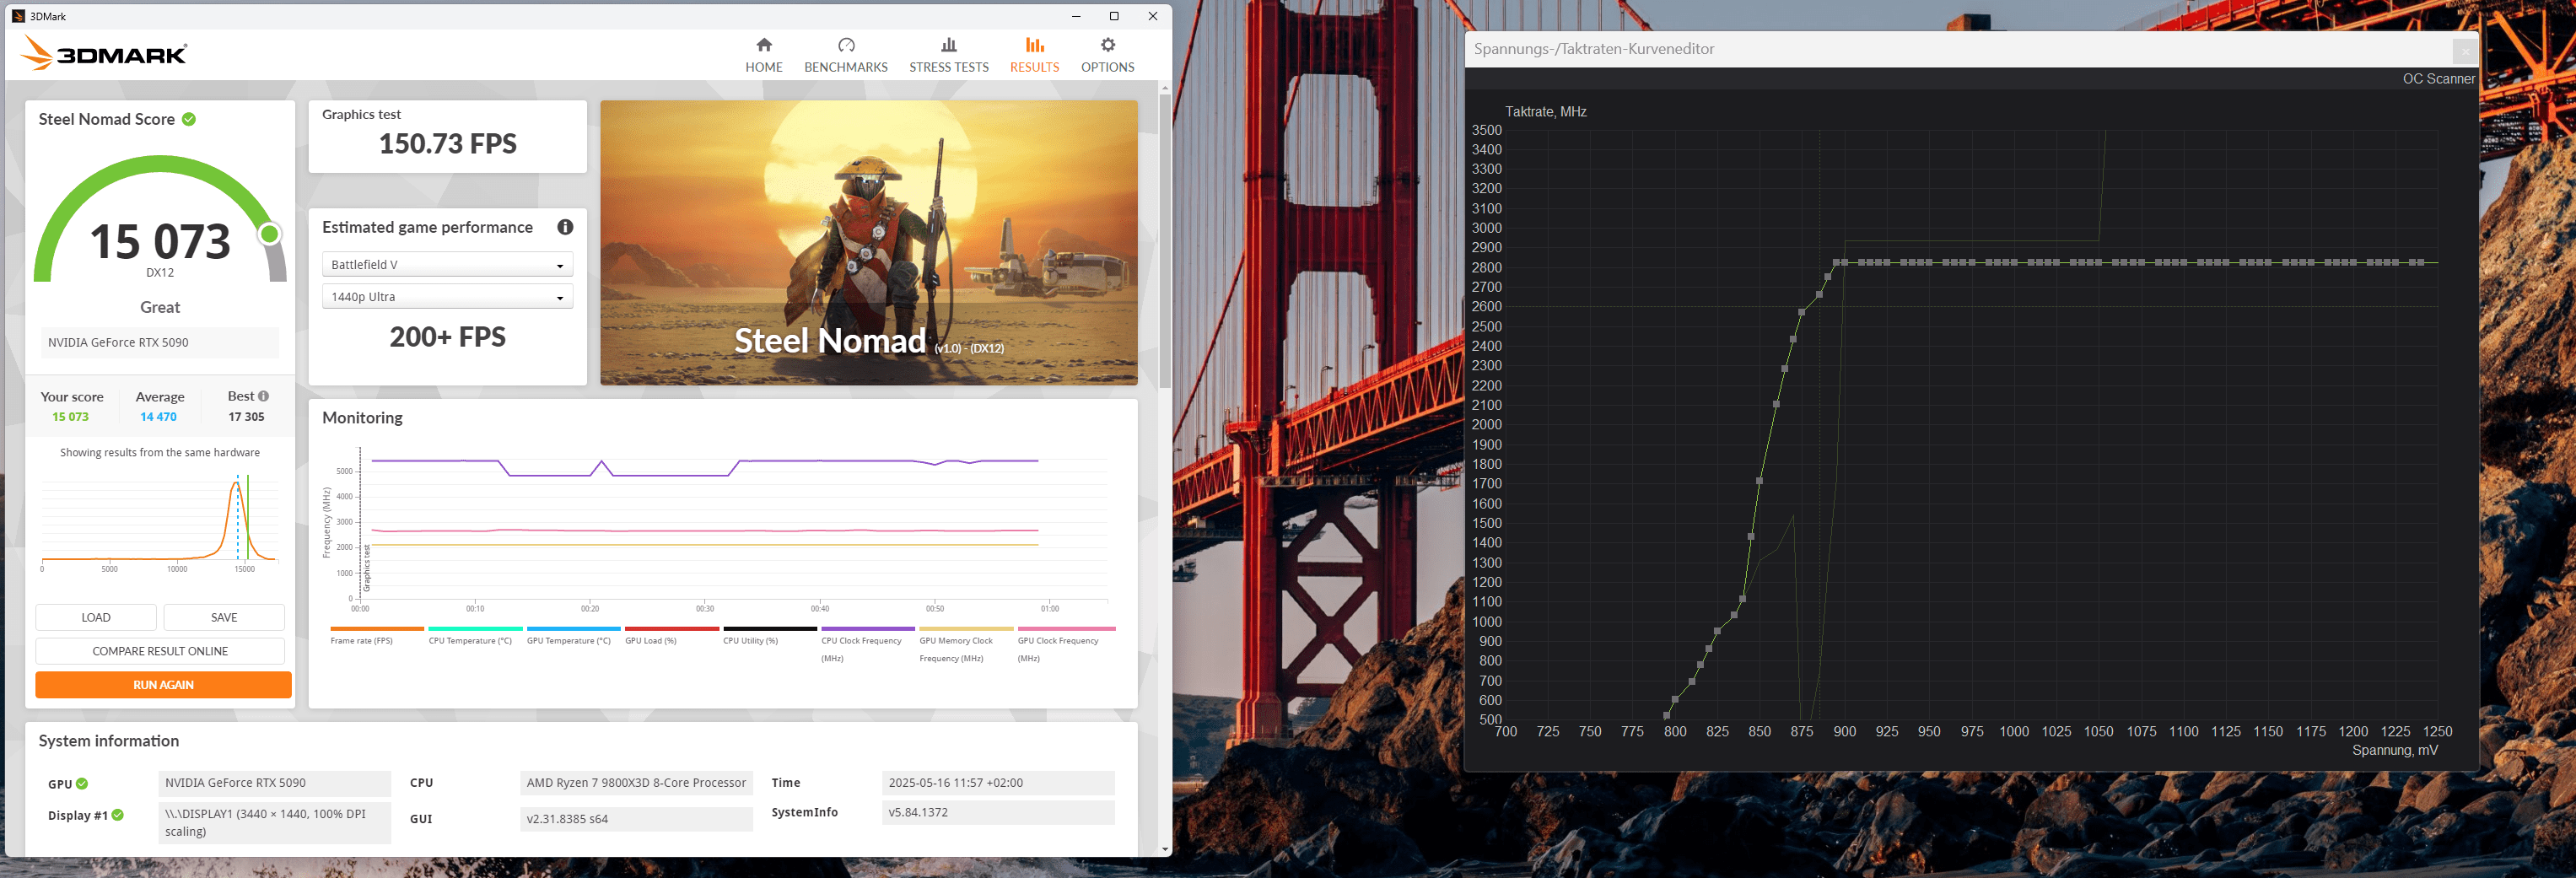The width and height of the screenshot is (2576, 878).
Task: Switch to STRESS TESTS tab label
Action: [949, 67]
